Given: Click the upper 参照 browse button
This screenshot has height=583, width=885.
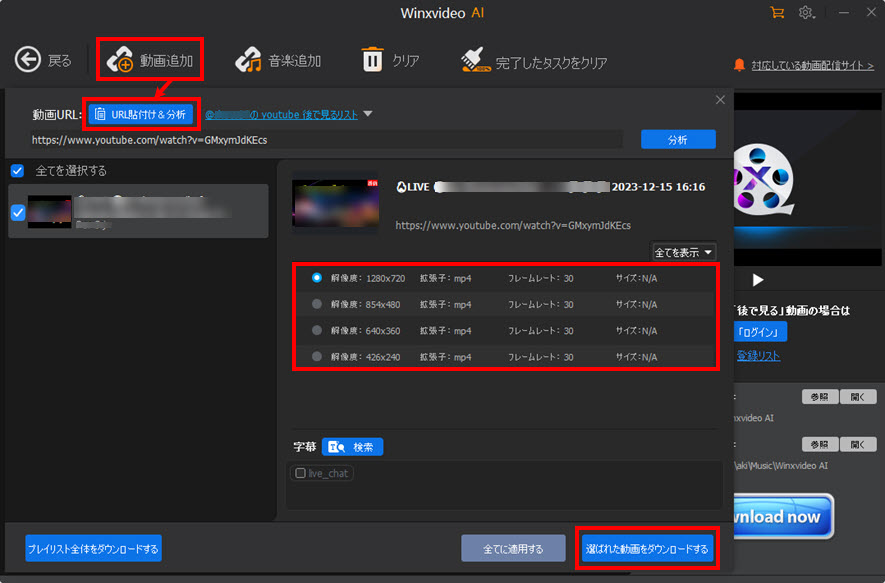Looking at the screenshot, I should coord(820,397).
